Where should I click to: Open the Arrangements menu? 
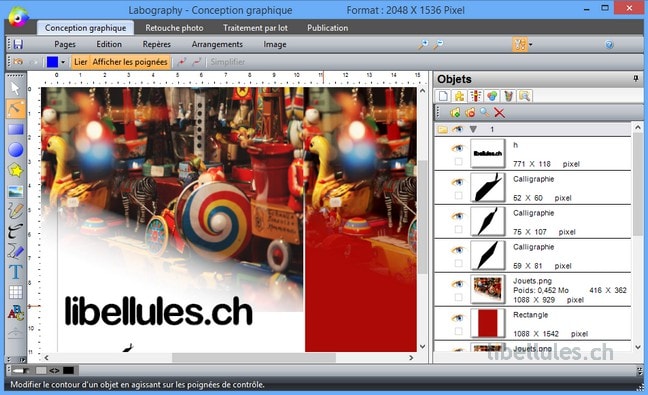pyautogui.click(x=217, y=44)
